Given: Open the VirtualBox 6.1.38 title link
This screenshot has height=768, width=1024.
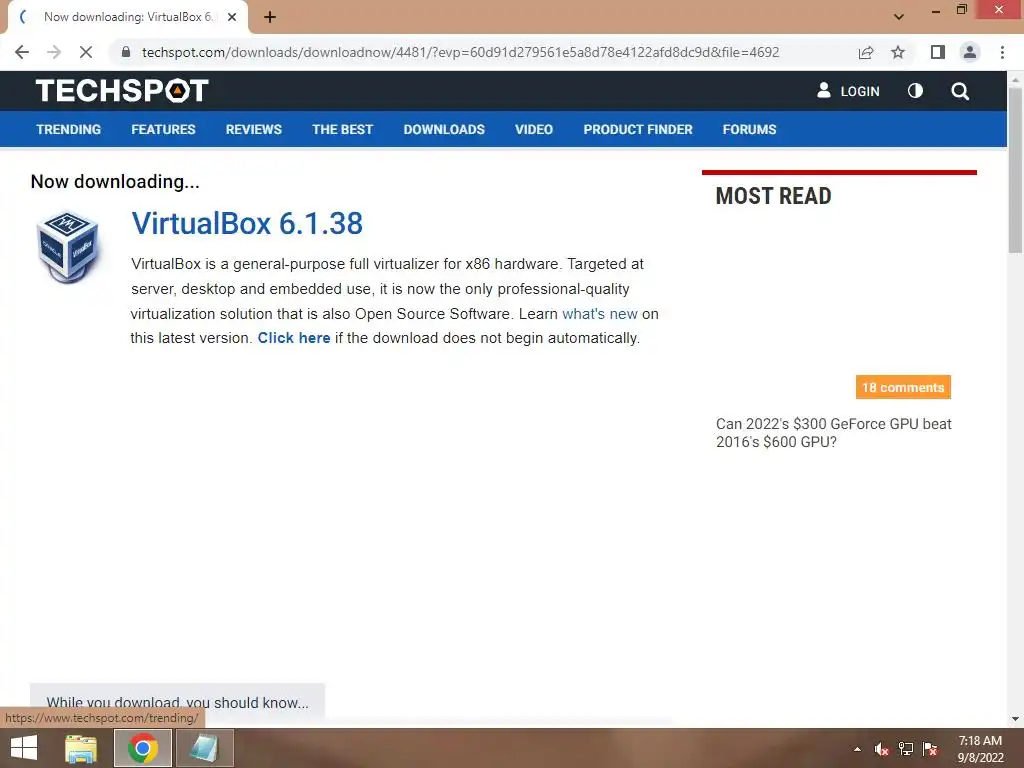Looking at the screenshot, I should click(x=247, y=223).
